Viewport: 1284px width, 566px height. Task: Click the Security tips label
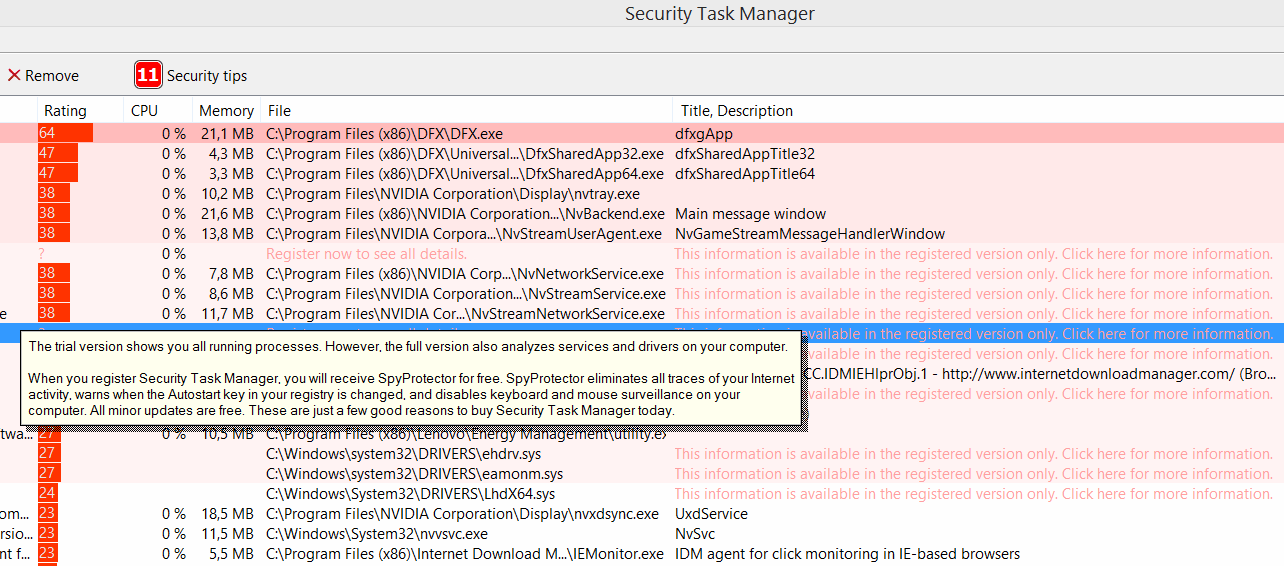point(206,76)
